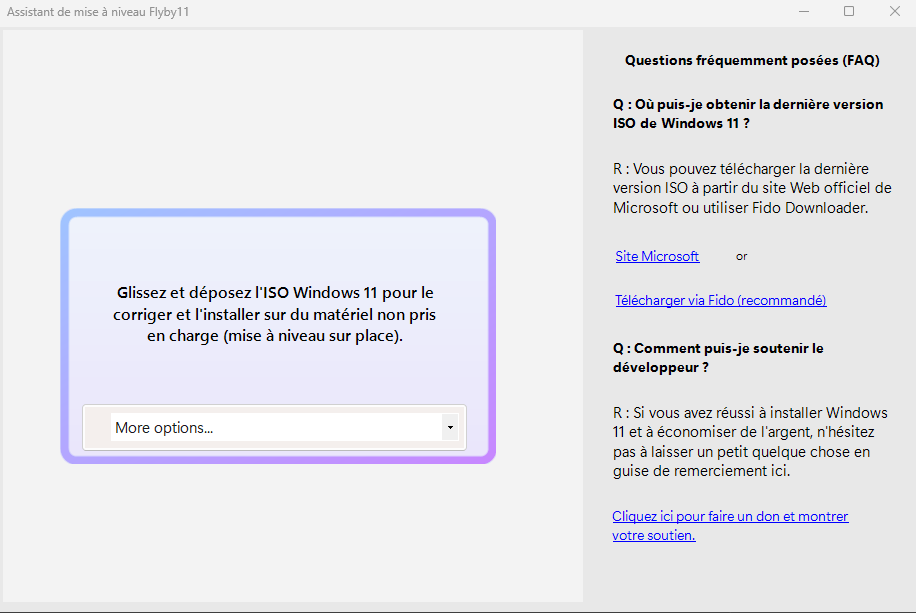
Task: Click the 'Questions fréquemment posées (FAQ)' heading
Action: (x=752, y=60)
